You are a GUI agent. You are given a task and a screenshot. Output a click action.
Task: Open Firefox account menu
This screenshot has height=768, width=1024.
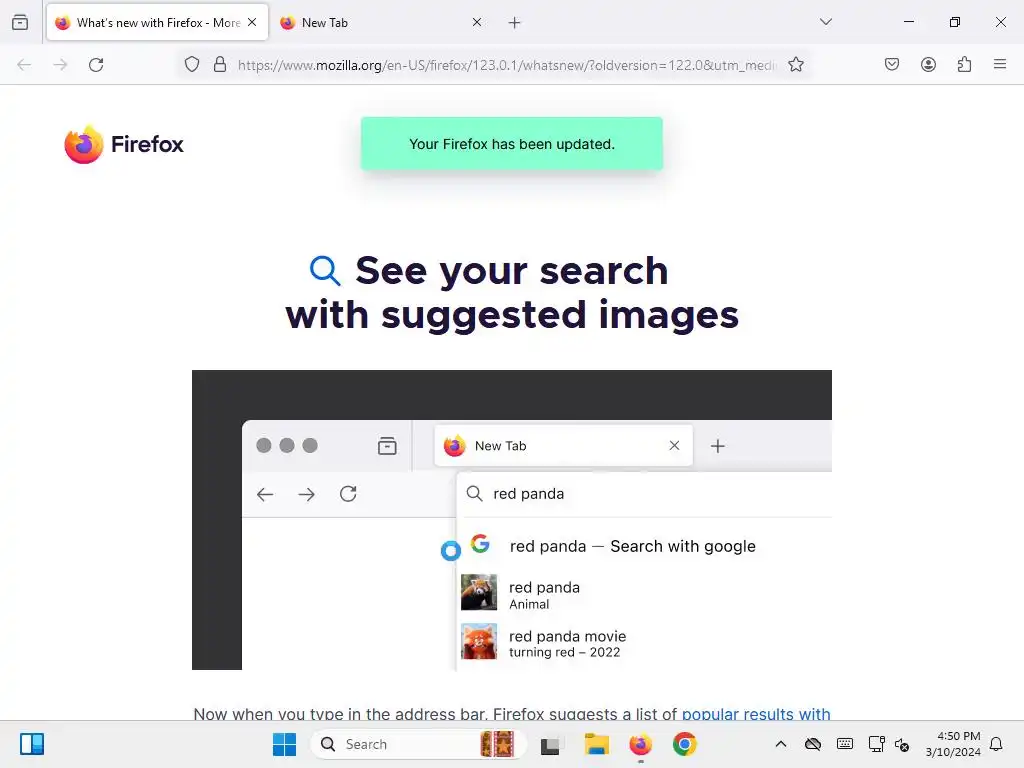click(928, 65)
